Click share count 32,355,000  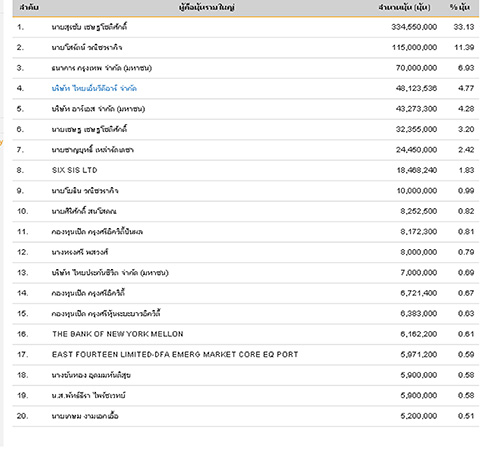[416, 129]
